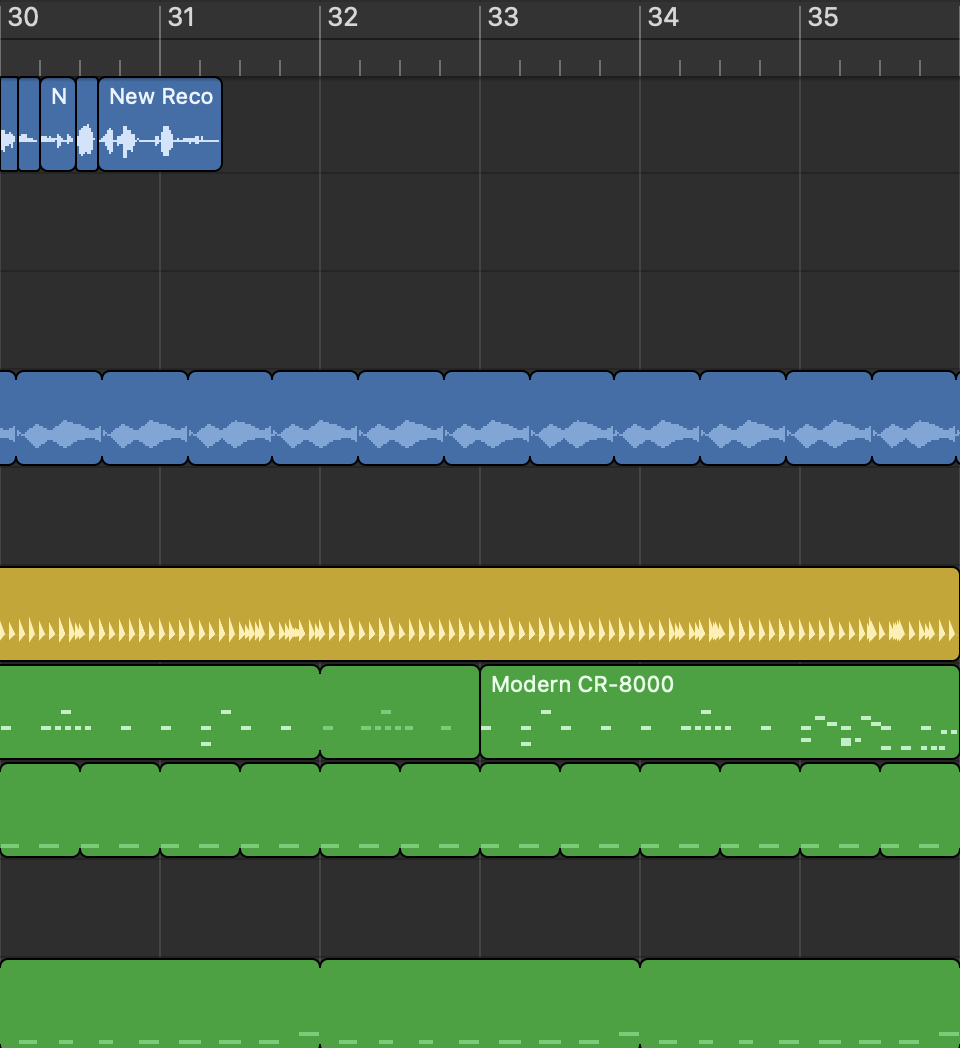Image resolution: width=960 pixels, height=1048 pixels.
Task: Click bar 34 in the ruler
Action: pos(663,17)
